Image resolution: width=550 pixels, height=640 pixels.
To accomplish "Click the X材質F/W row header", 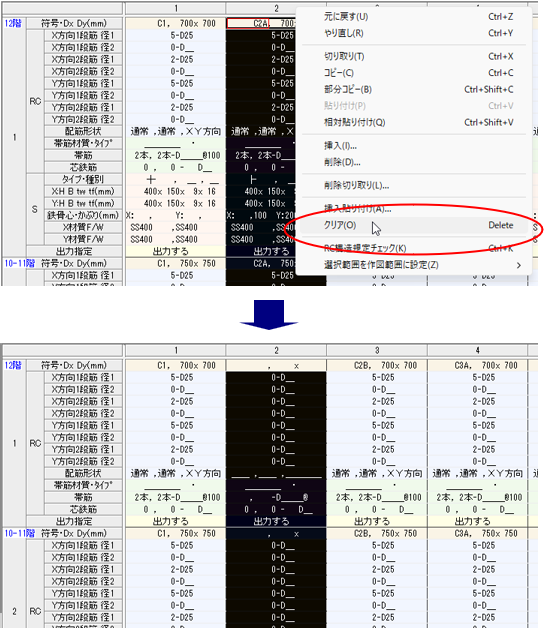I will coord(83,227).
